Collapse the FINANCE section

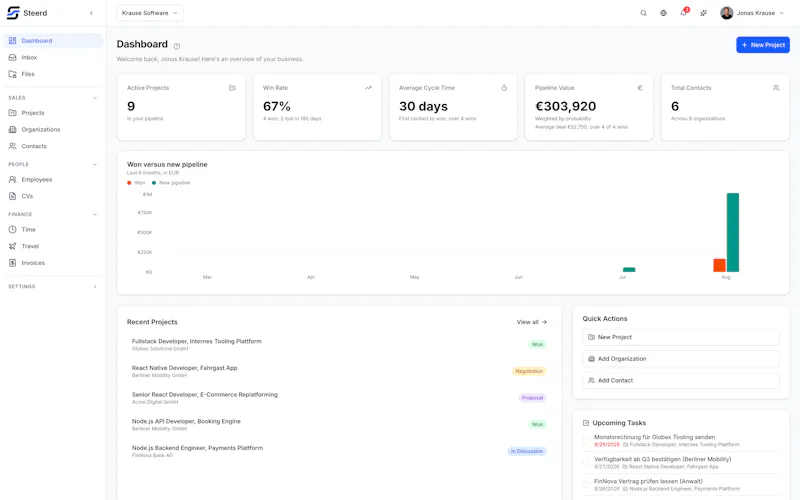[x=95, y=214]
